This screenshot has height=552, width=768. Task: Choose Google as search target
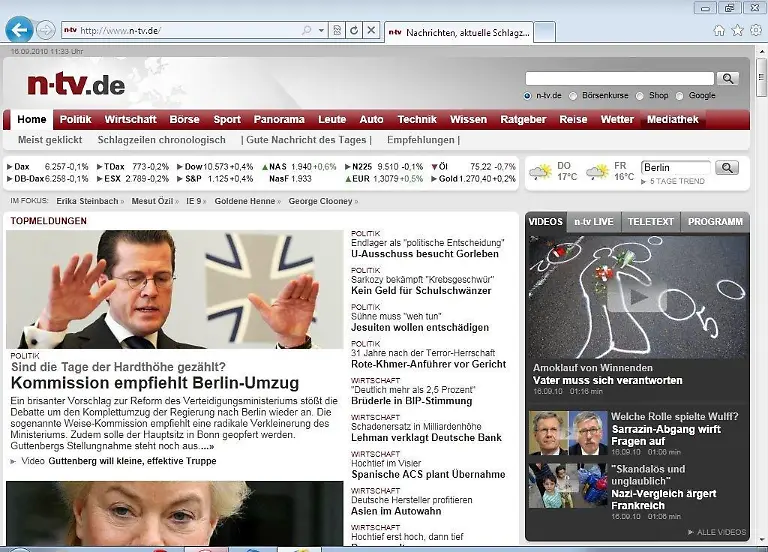[x=680, y=96]
